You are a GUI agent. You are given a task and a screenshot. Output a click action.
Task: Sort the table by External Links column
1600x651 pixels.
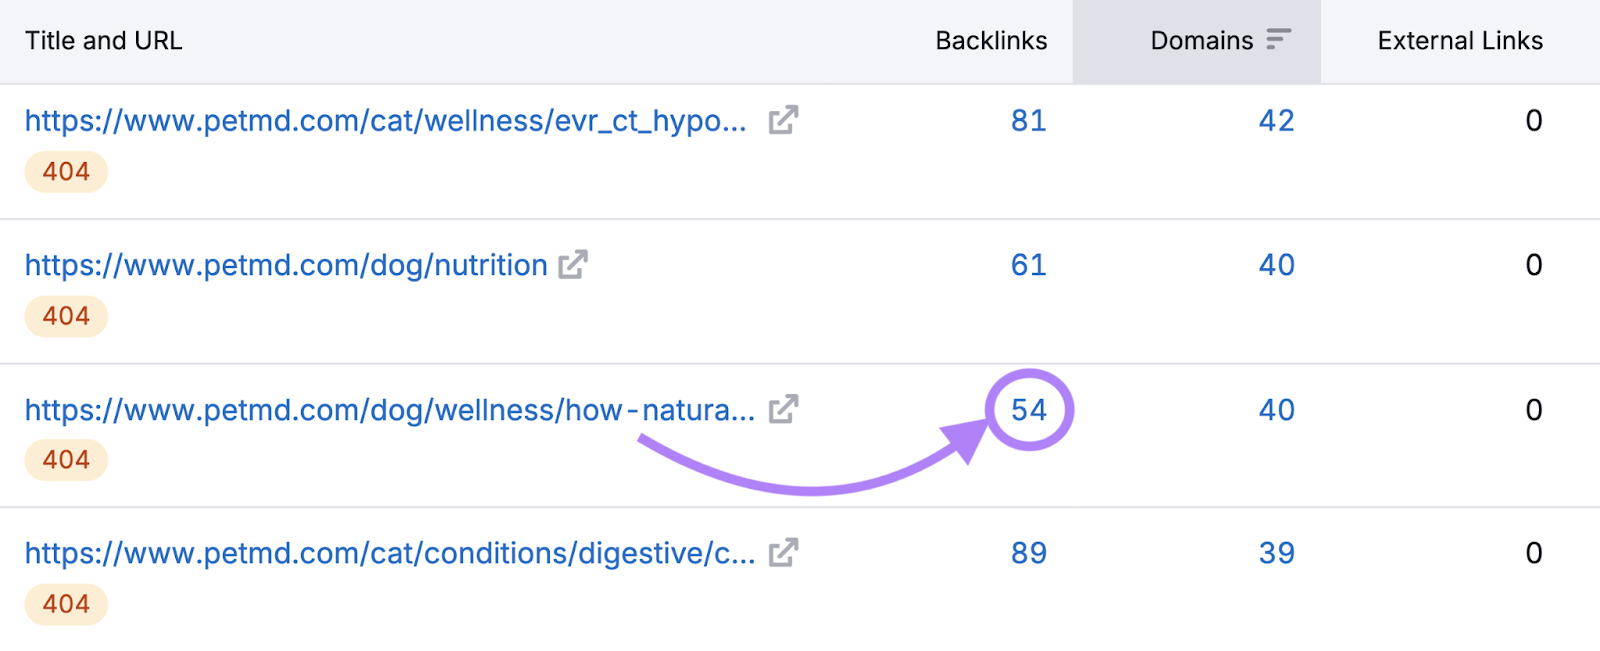point(1460,41)
